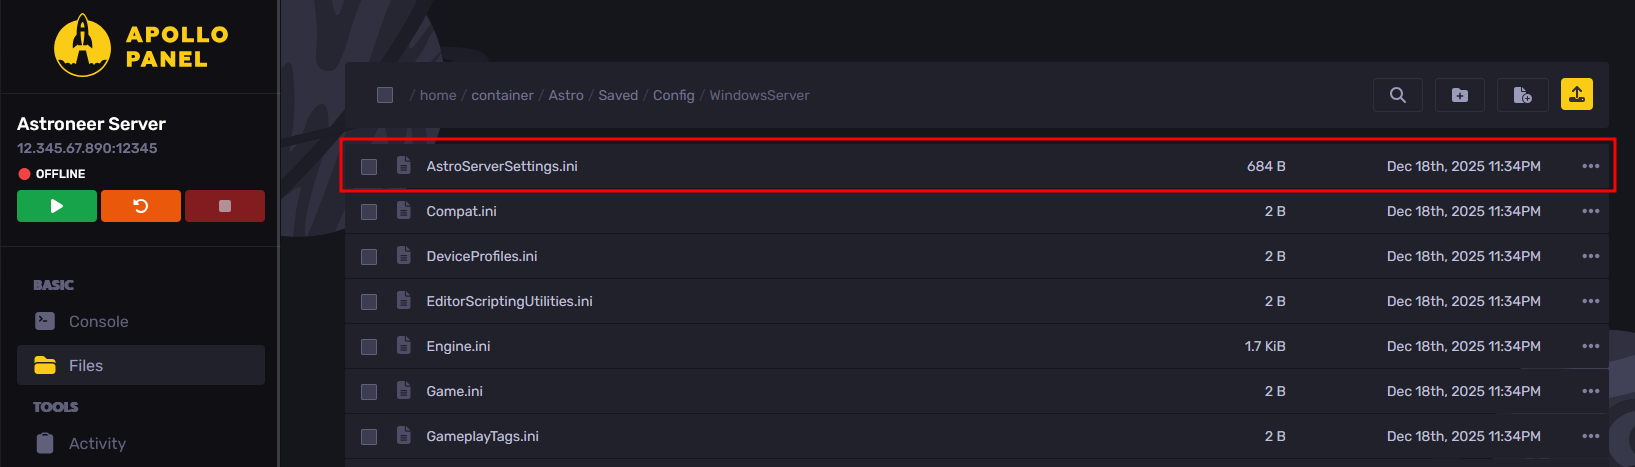1635x467 pixels.
Task: Open the file search magnifier
Action: [1398, 95]
